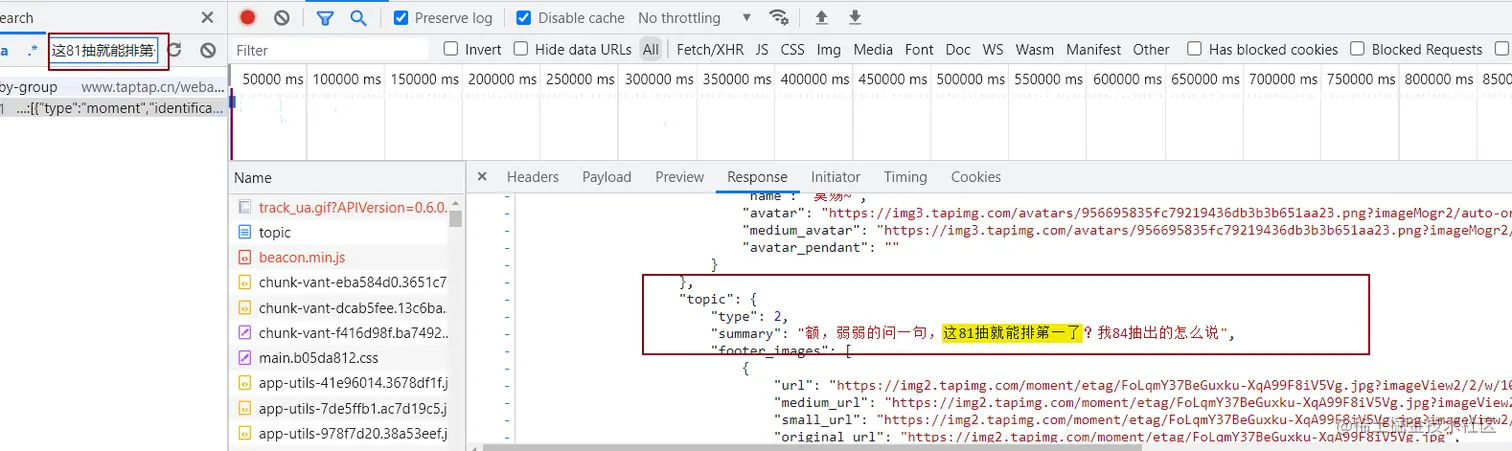Select the chunk-vant-dcab5fee request row
Viewport: 1512px width, 451px height.
click(341, 307)
